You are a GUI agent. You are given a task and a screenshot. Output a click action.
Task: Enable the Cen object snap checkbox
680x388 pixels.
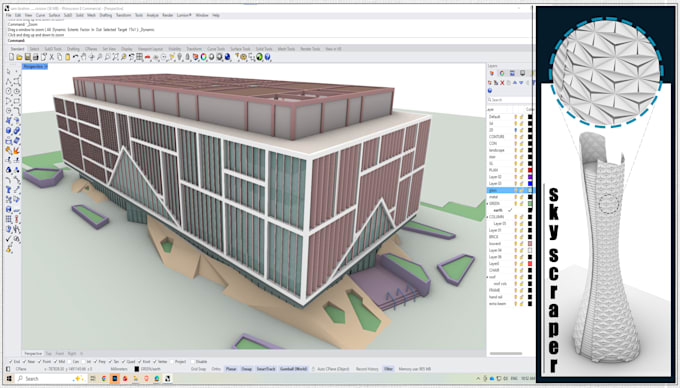pos(69,362)
